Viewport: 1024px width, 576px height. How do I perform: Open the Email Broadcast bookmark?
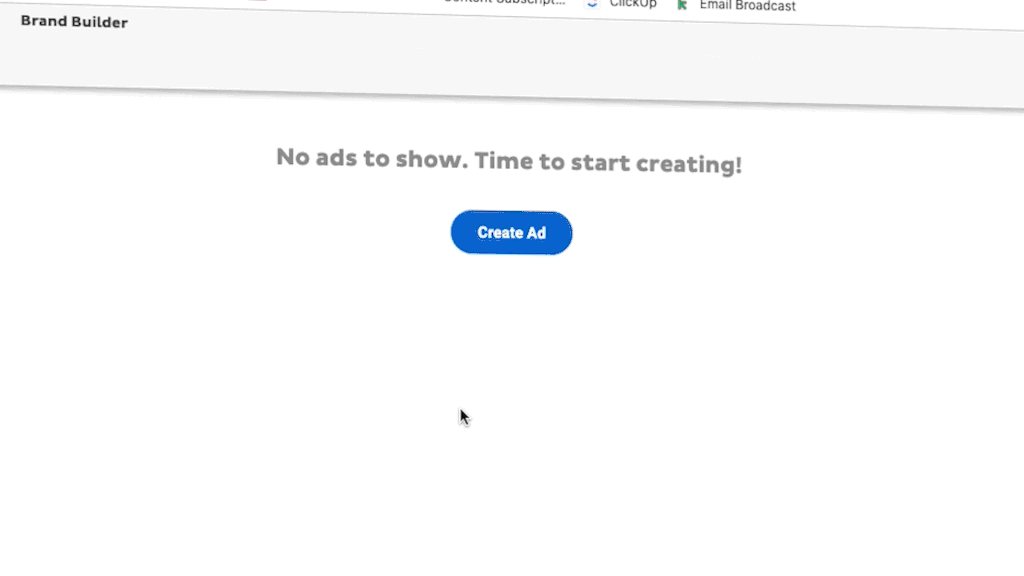coord(748,6)
